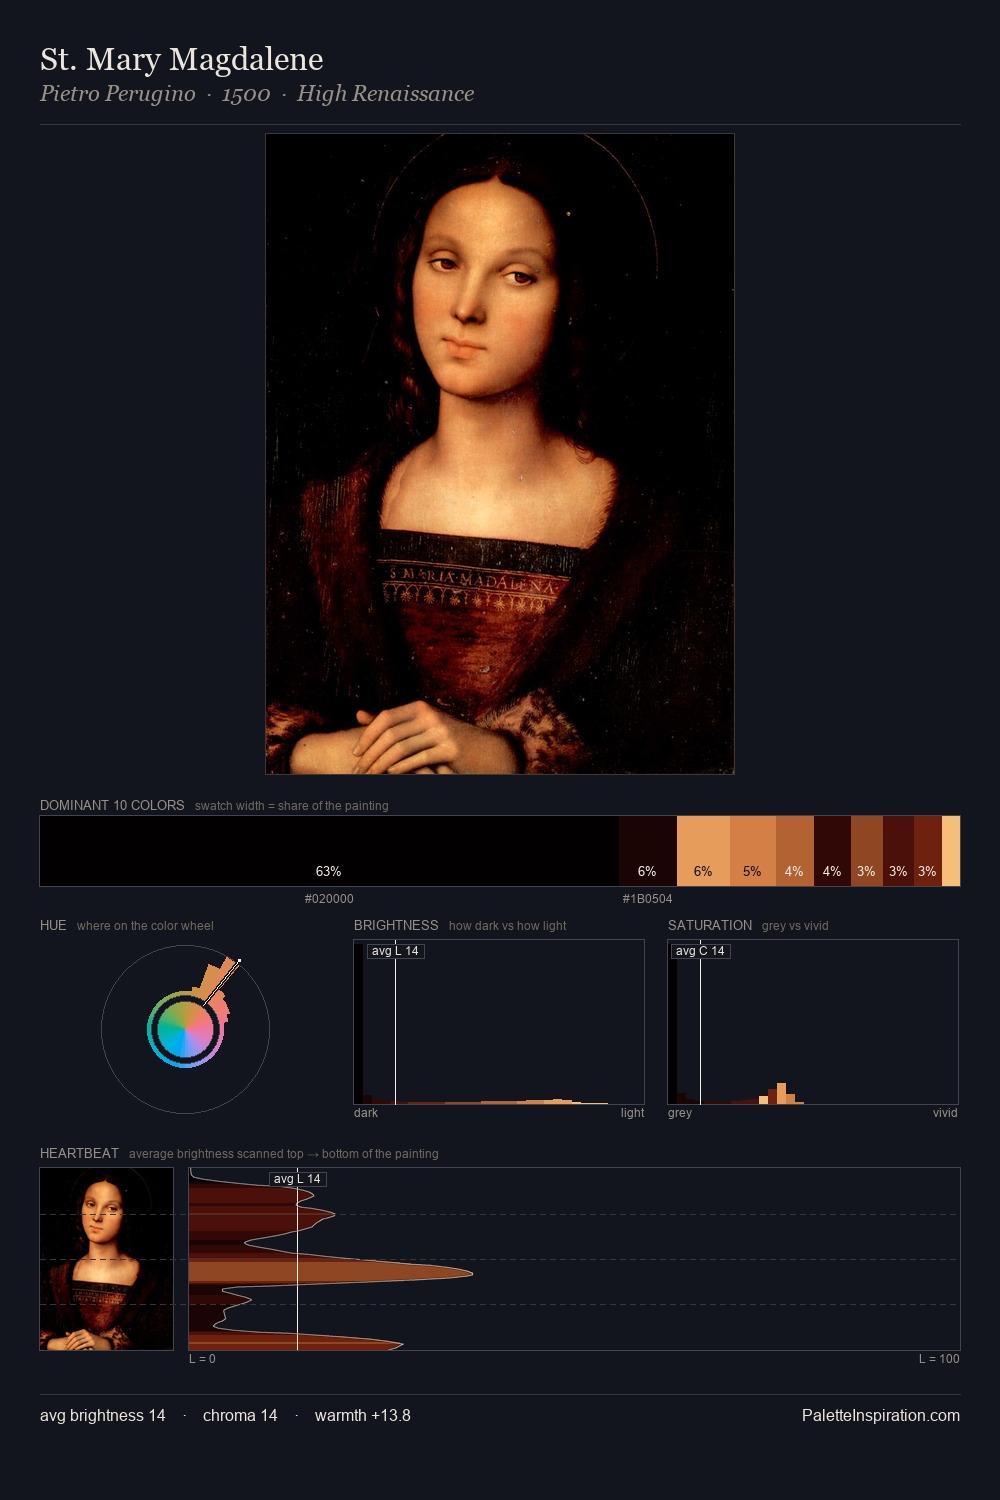
Task: Click the "HEARTBEAT" section heading
Action: [x=79, y=1153]
